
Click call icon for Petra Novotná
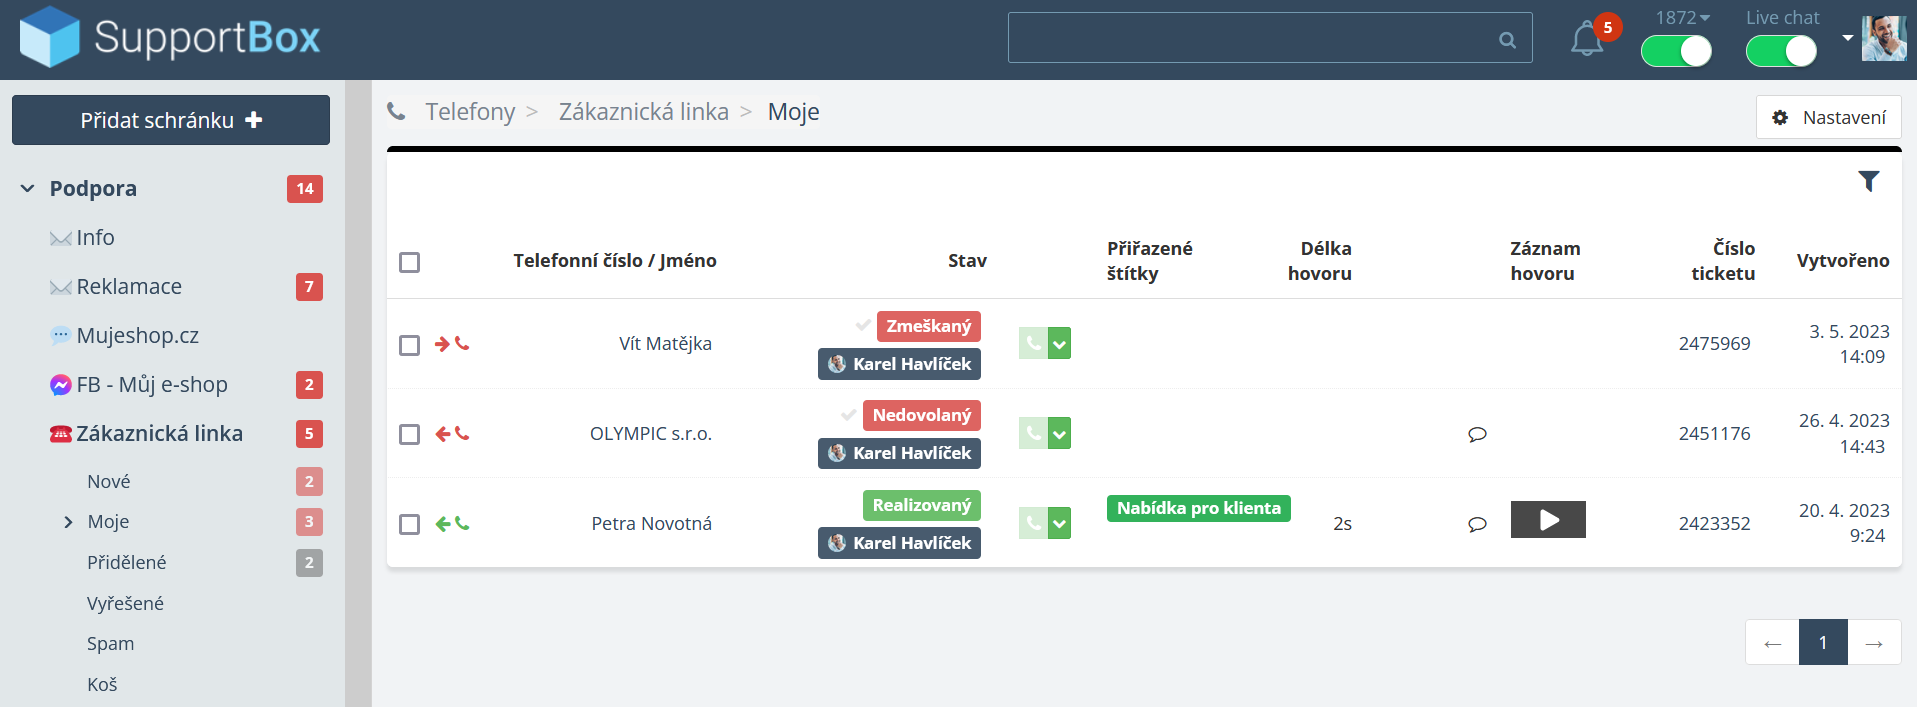point(452,523)
